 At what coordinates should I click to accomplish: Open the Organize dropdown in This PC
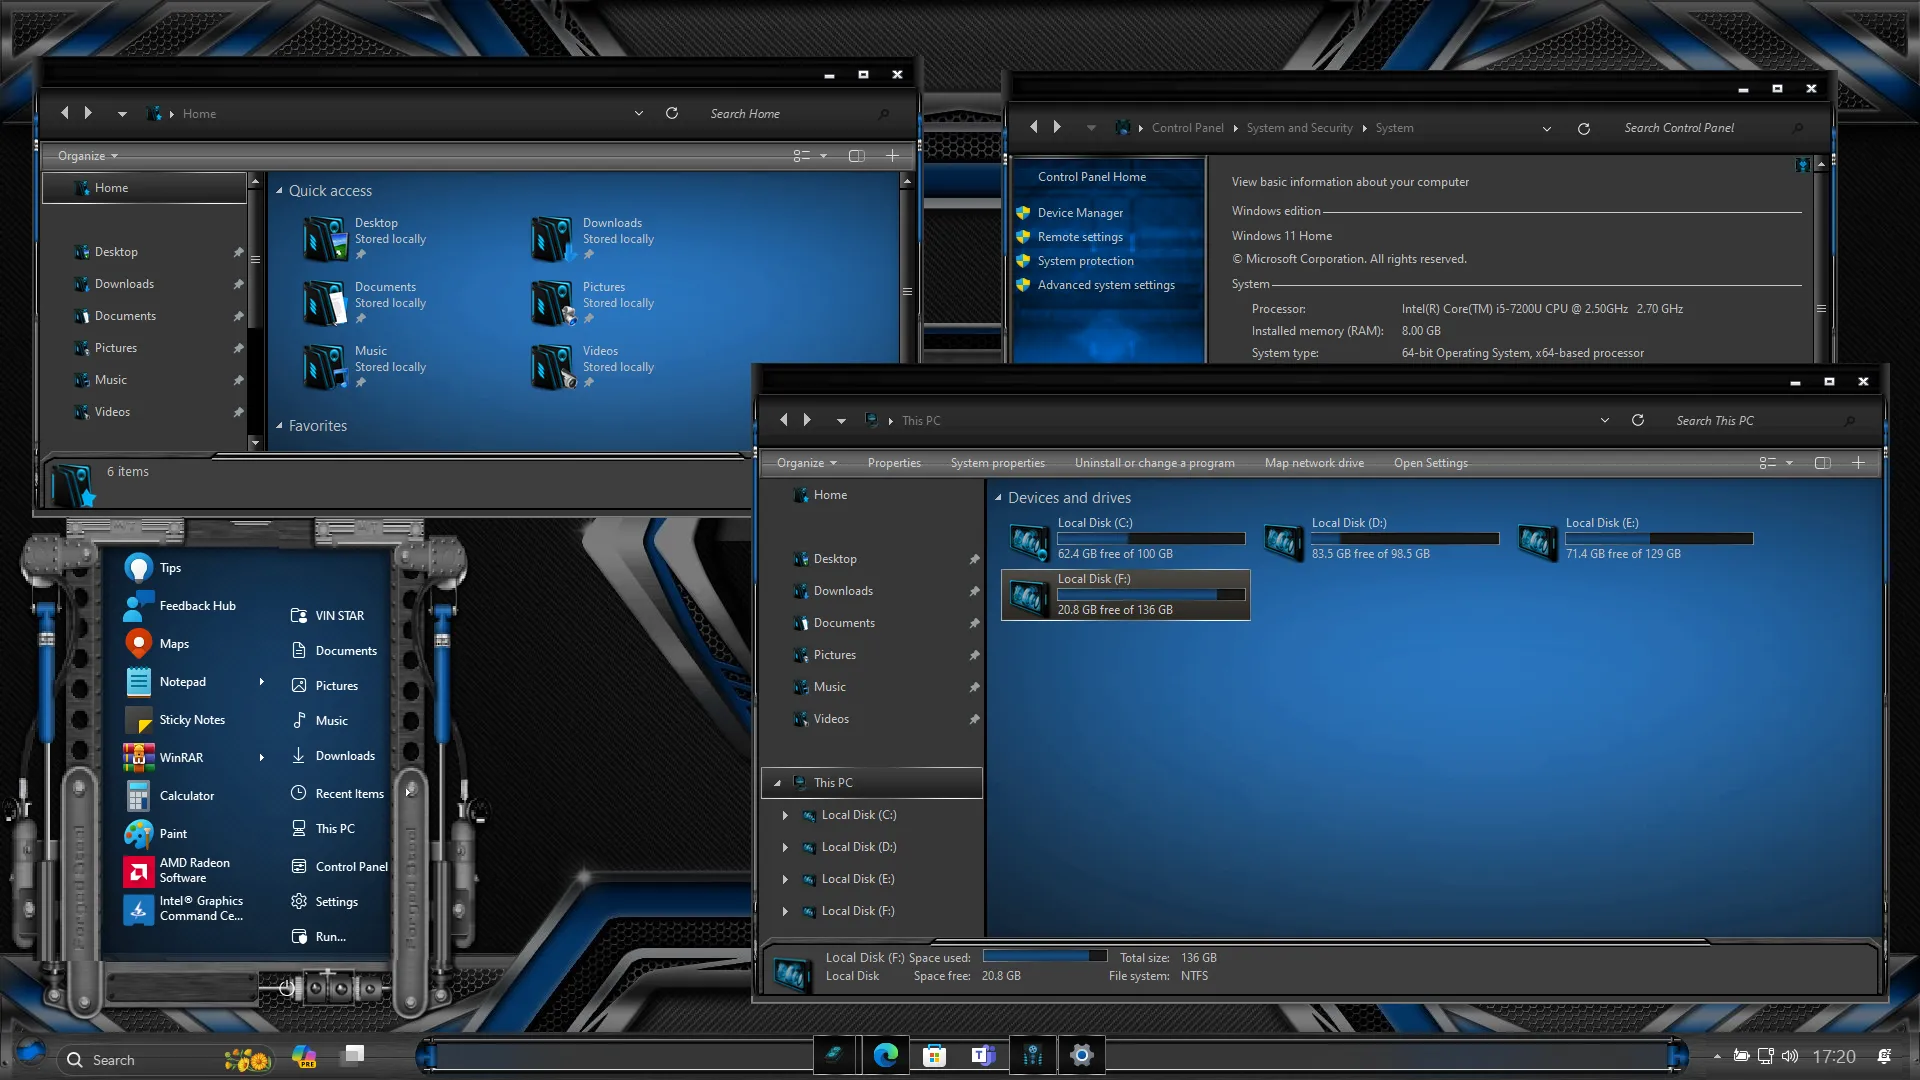(x=806, y=463)
